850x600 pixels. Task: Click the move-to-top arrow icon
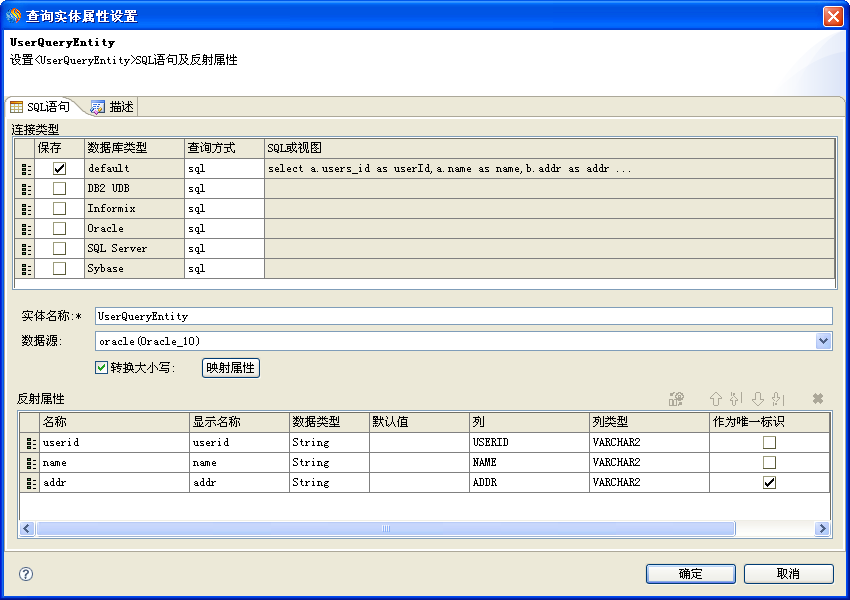click(736, 399)
